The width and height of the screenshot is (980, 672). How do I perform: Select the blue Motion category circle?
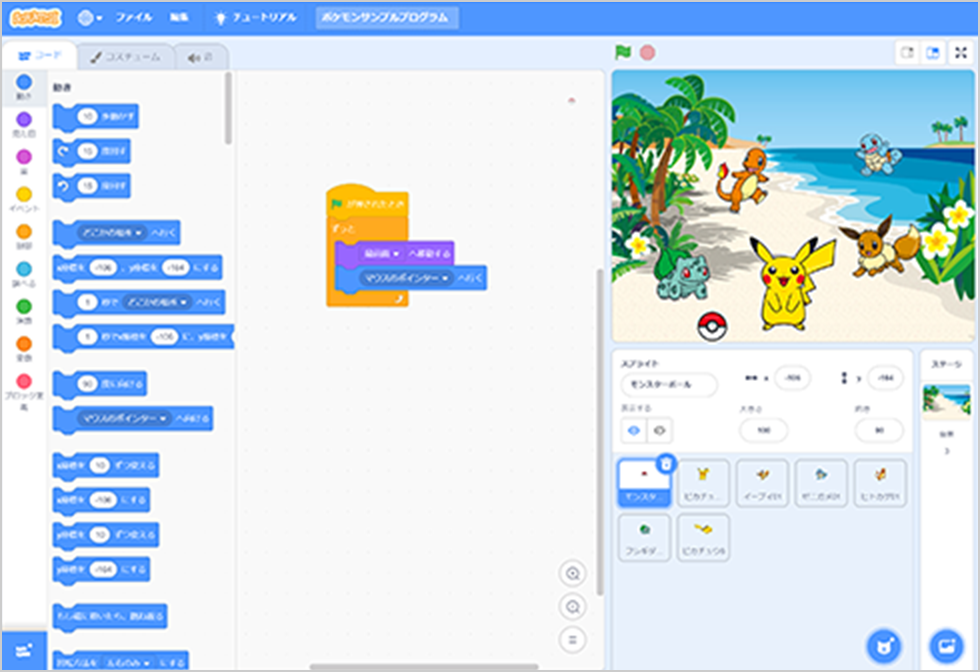[x=24, y=83]
